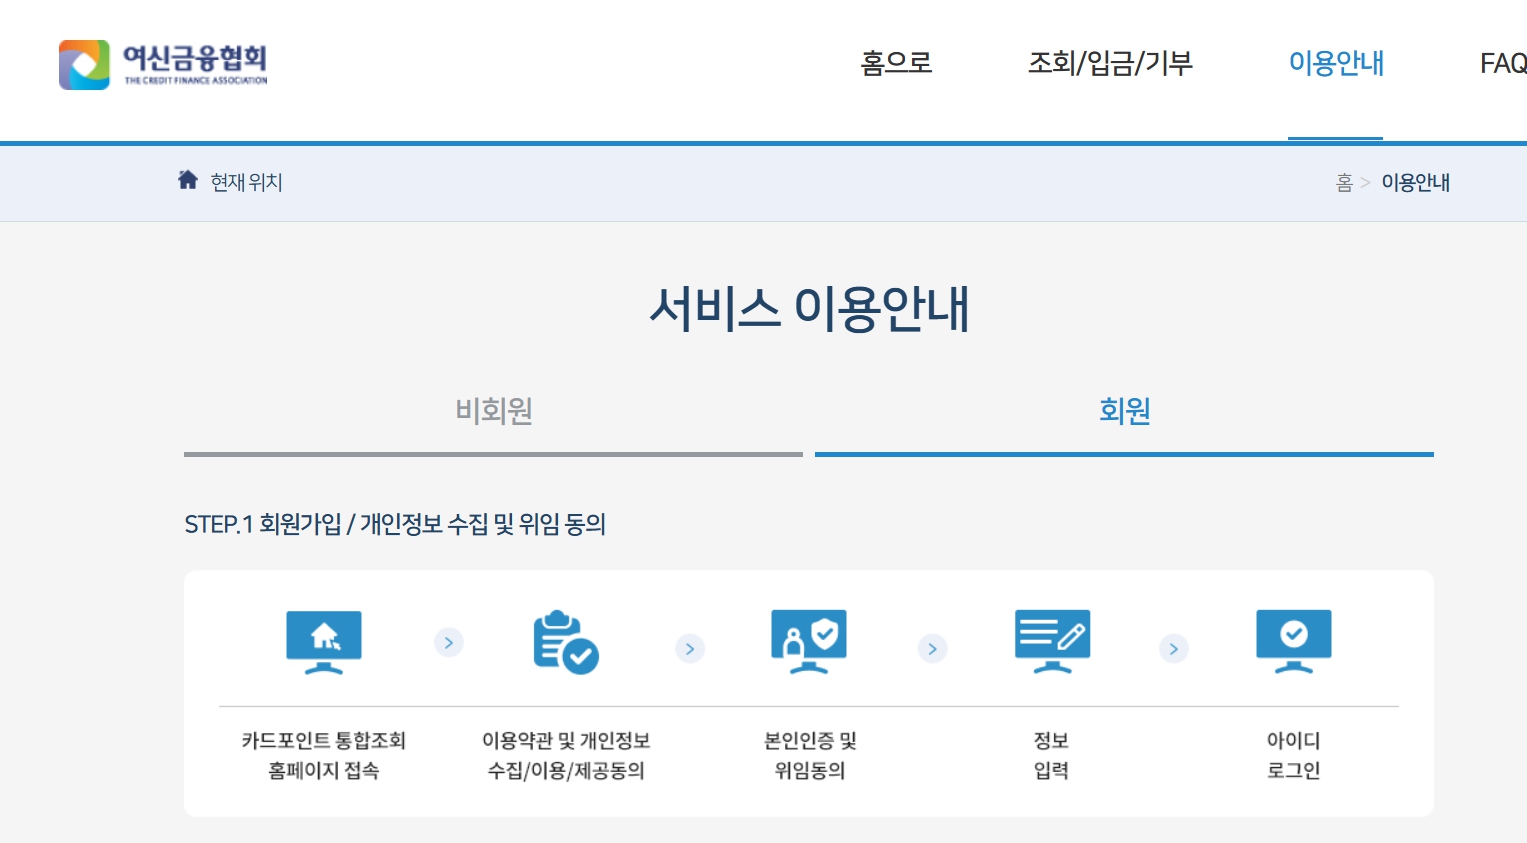Select the 조회/입금/기부 navigation item
The height and width of the screenshot is (843, 1527).
click(1110, 64)
